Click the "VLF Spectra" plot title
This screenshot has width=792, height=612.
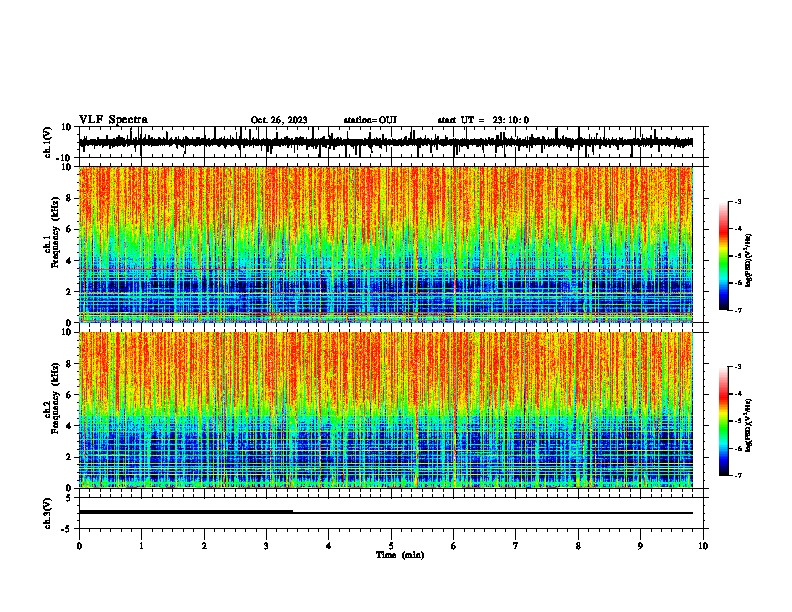point(113,120)
